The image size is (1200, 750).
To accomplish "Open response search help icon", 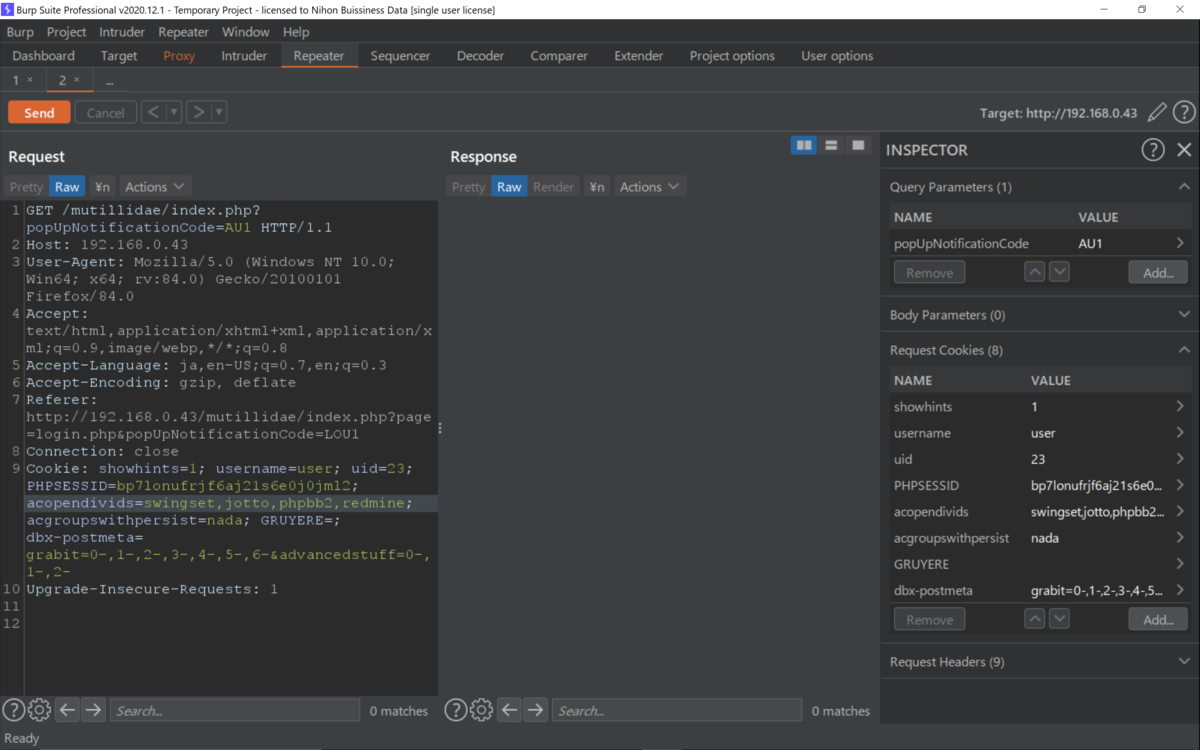I will (456, 710).
